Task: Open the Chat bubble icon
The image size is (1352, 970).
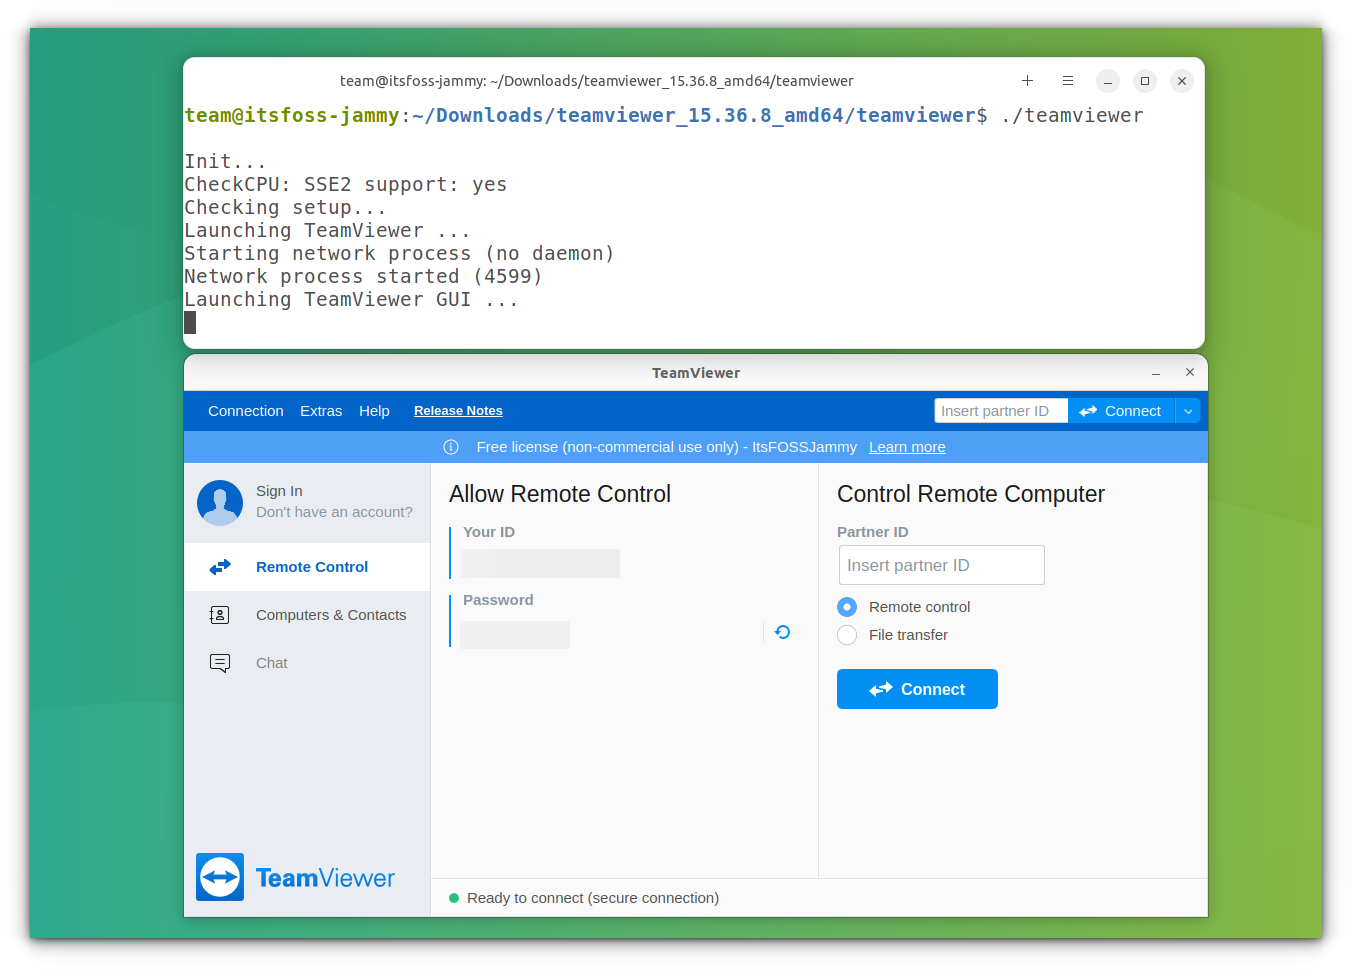Action: 220,663
